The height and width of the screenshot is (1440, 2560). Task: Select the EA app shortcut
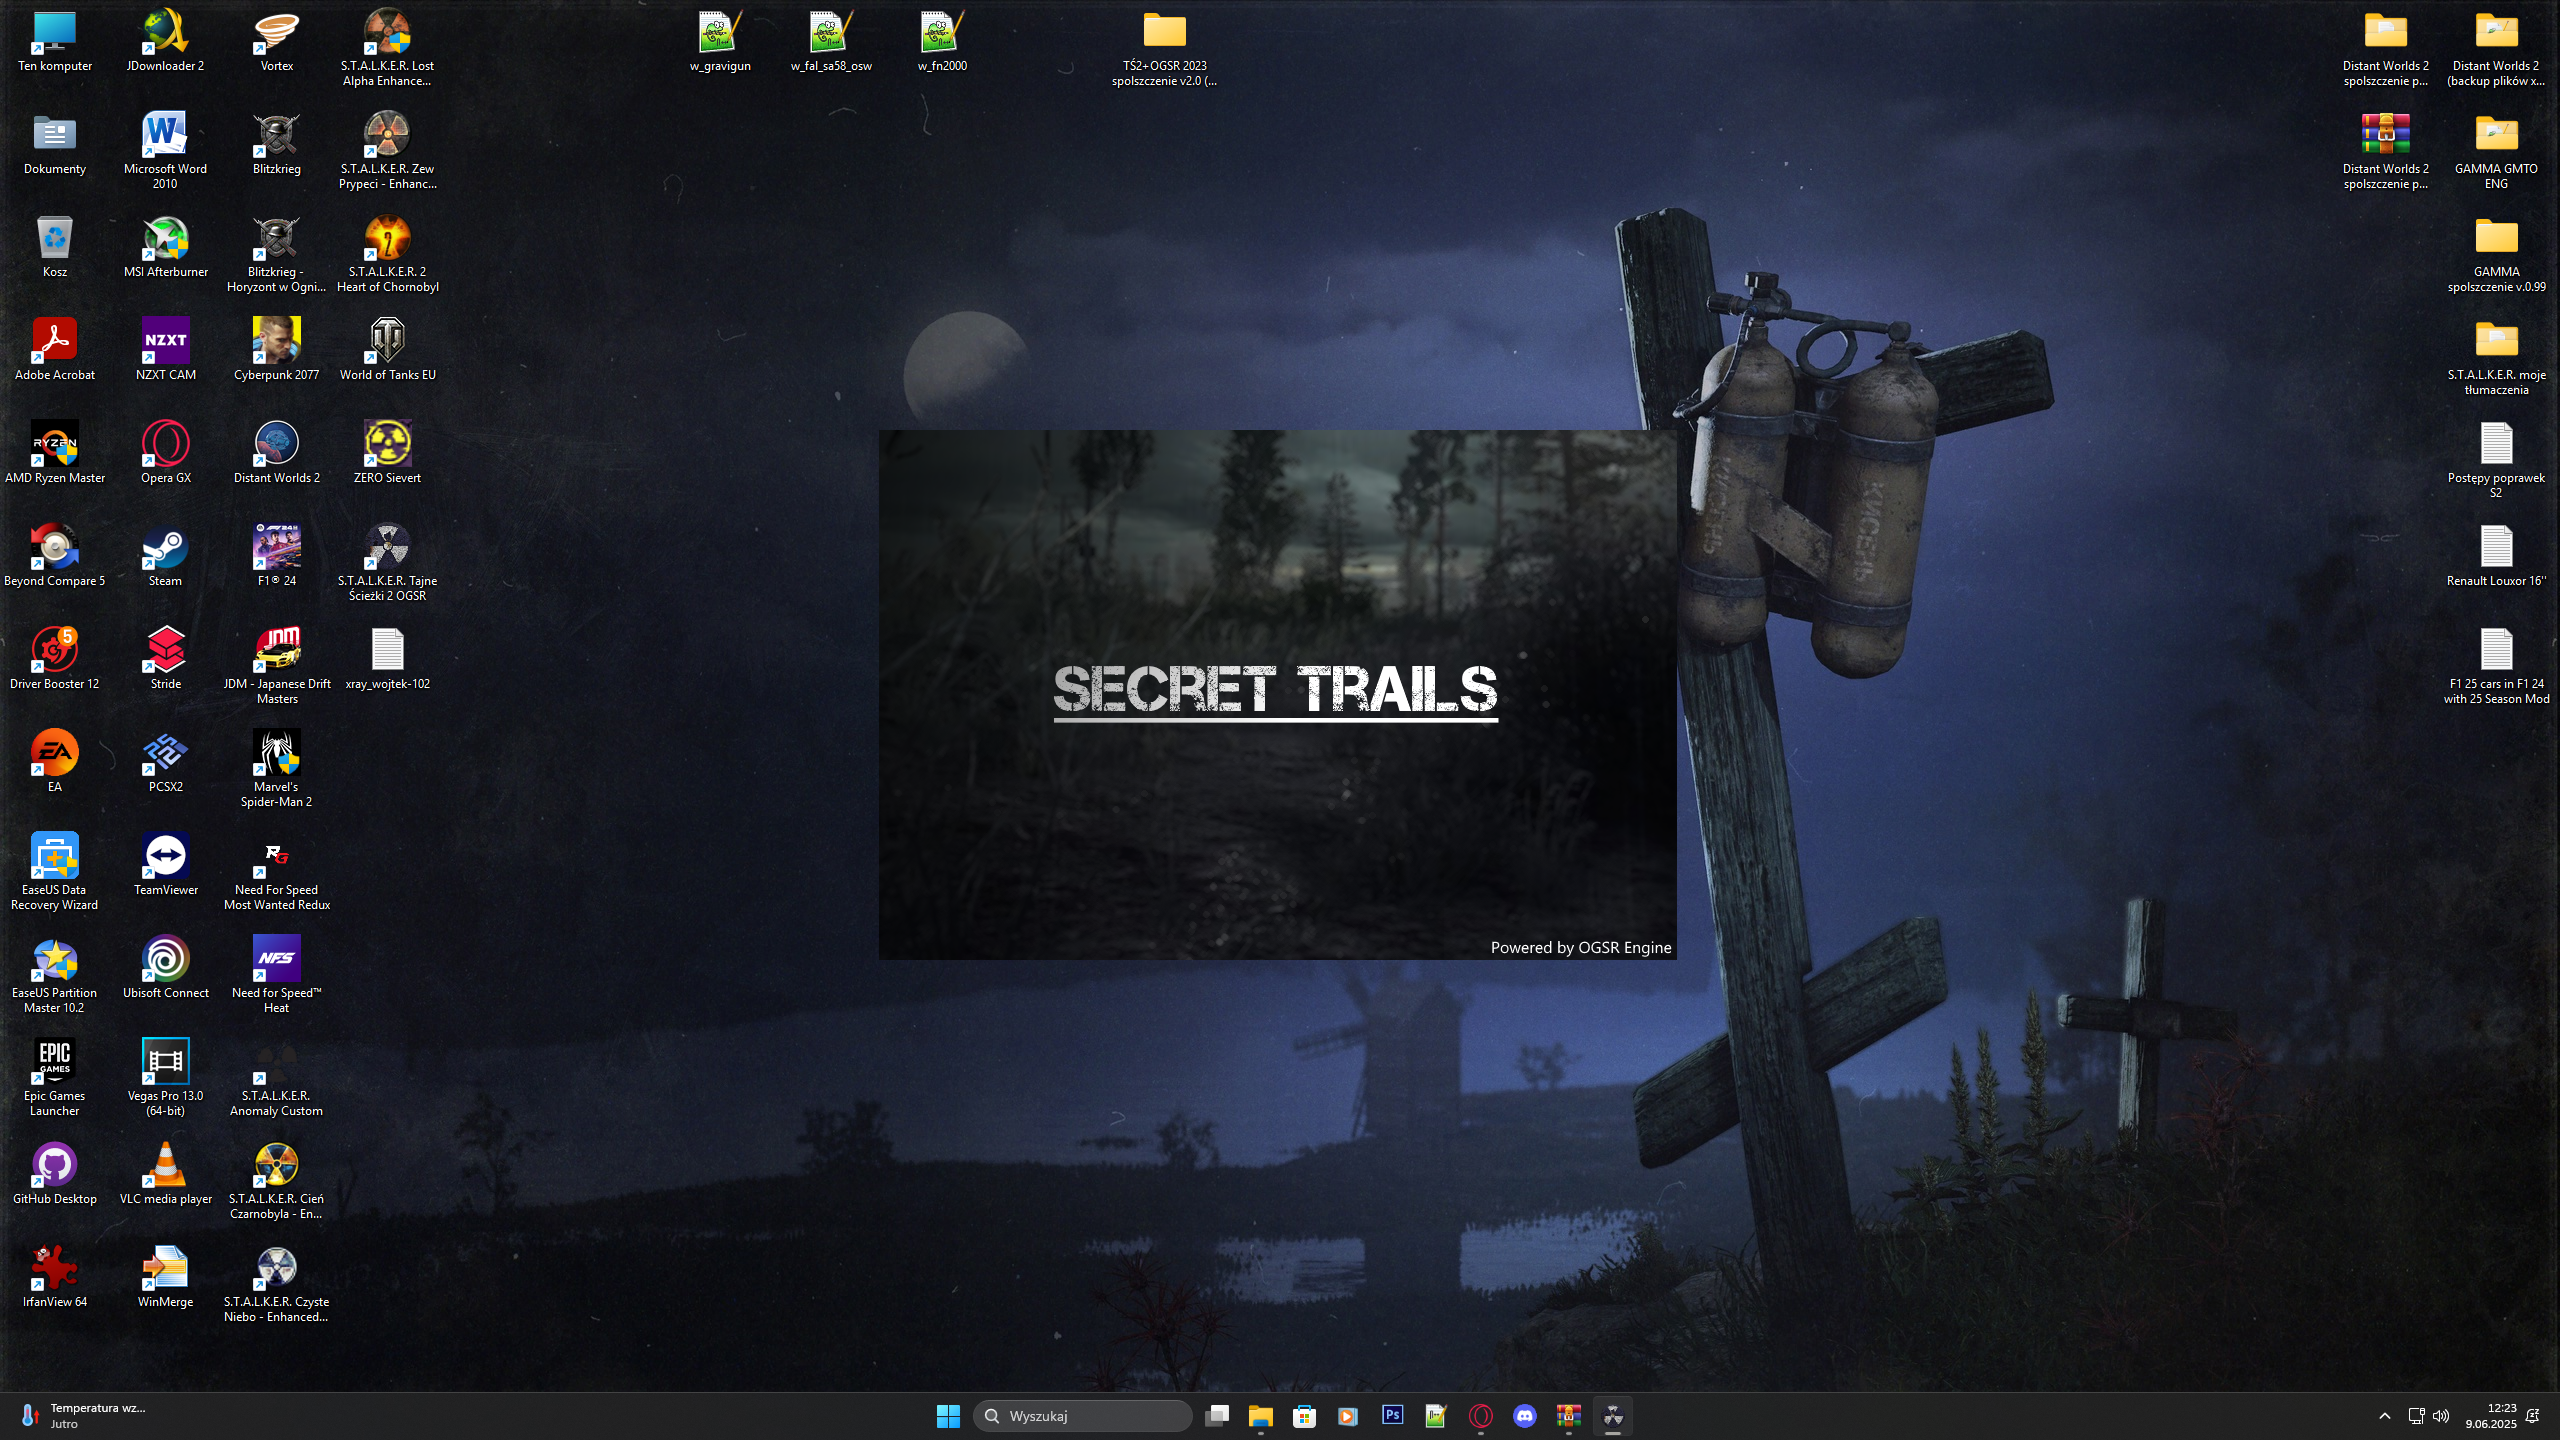[54, 763]
